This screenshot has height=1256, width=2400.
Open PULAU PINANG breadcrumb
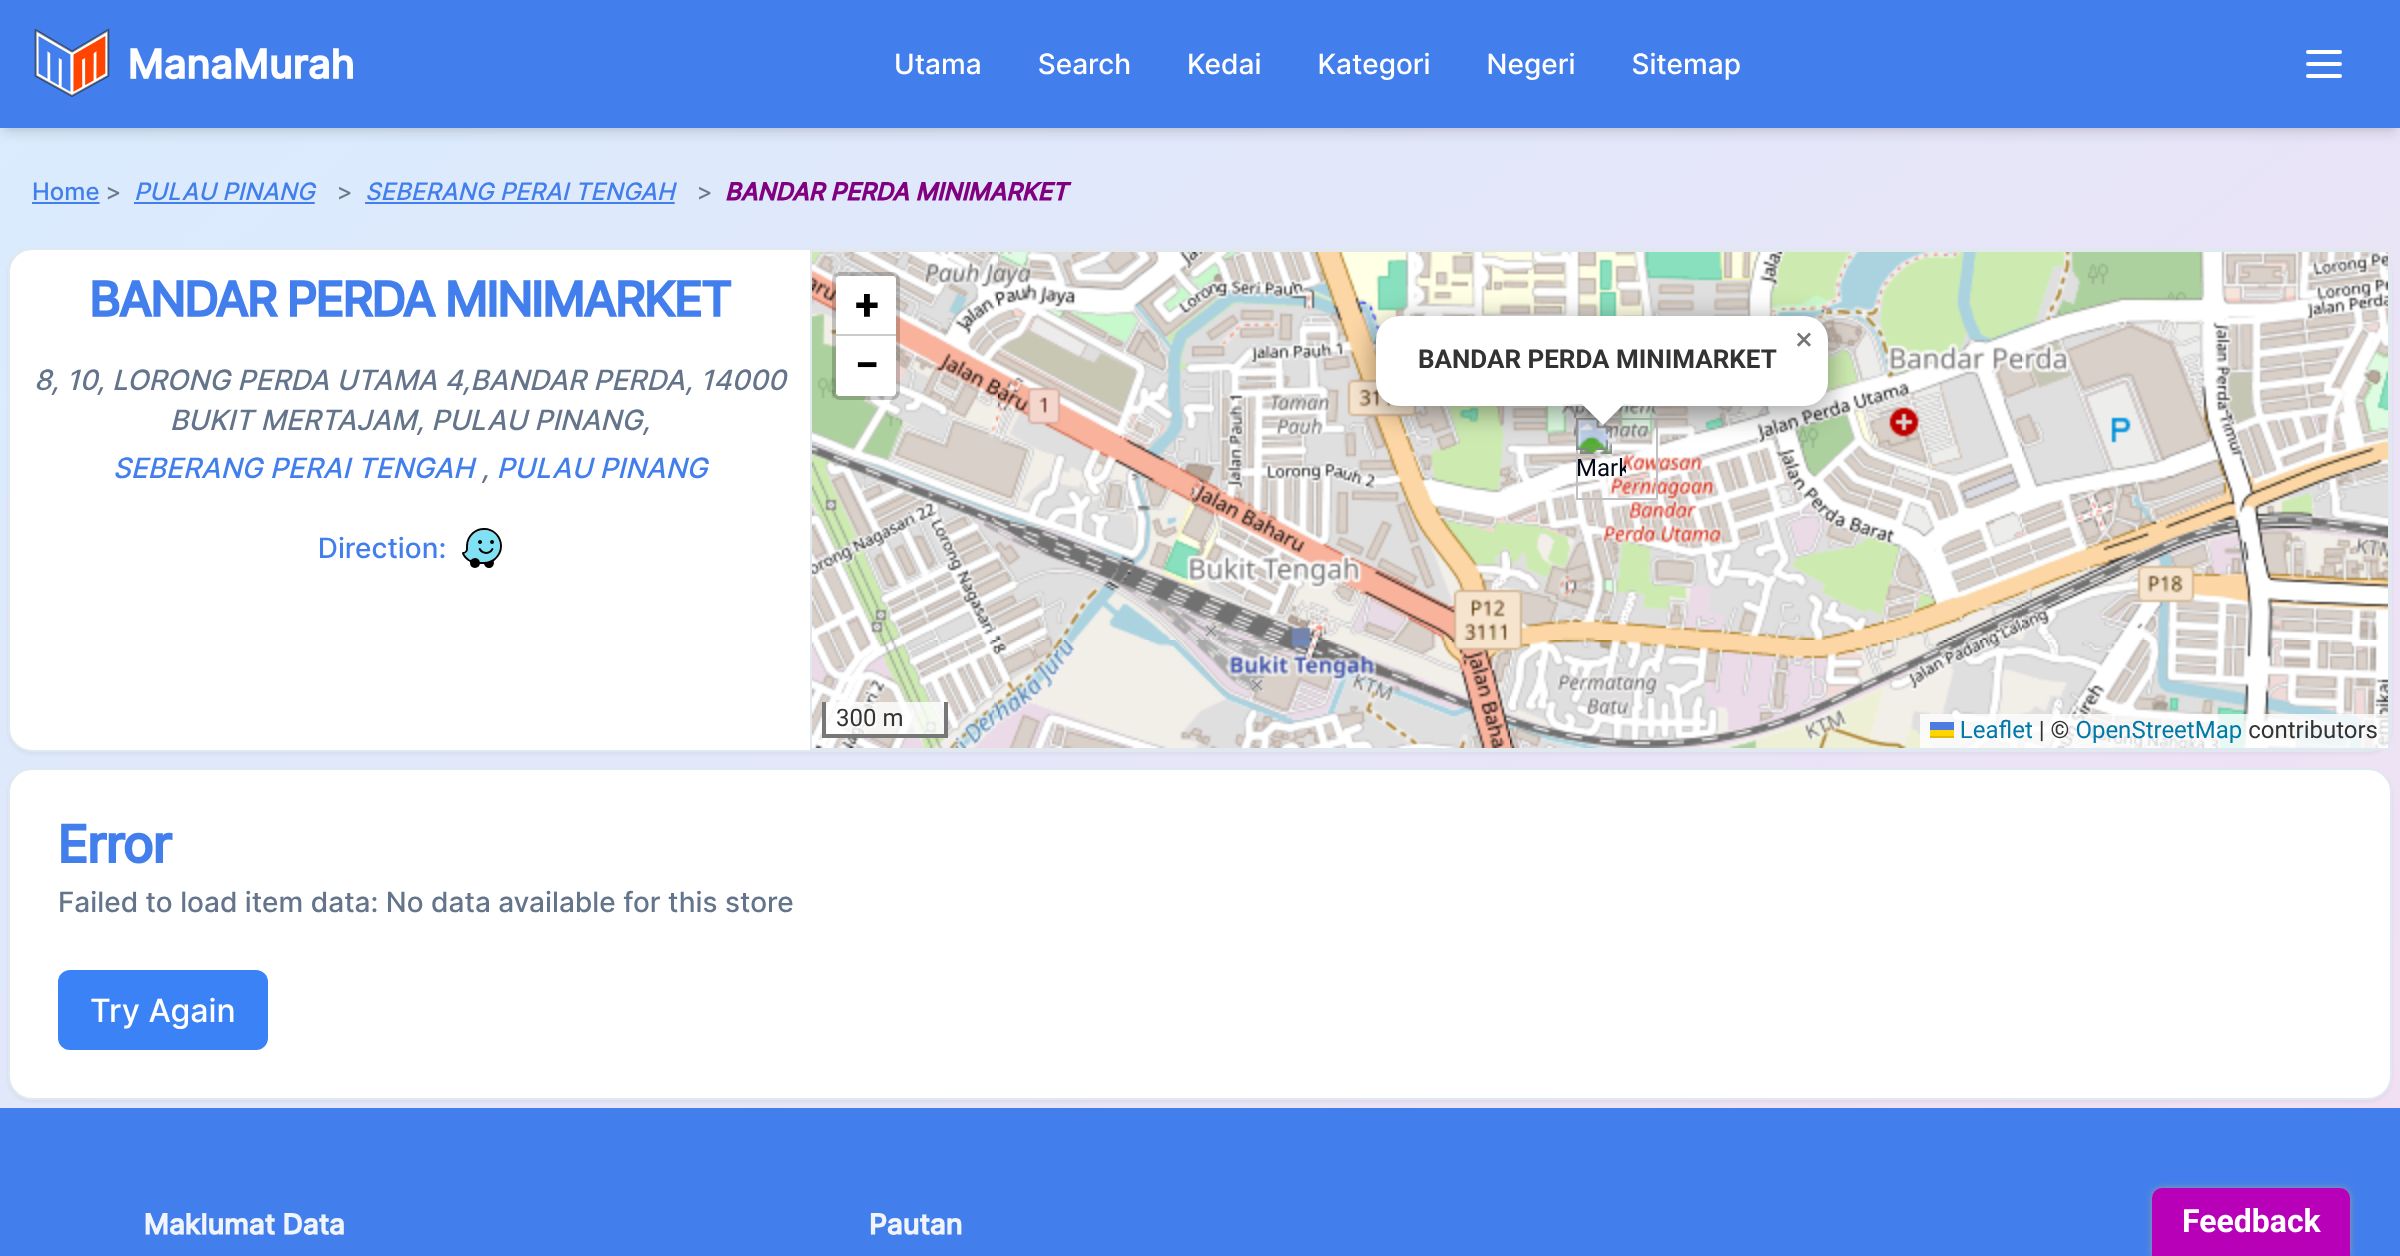click(x=225, y=191)
